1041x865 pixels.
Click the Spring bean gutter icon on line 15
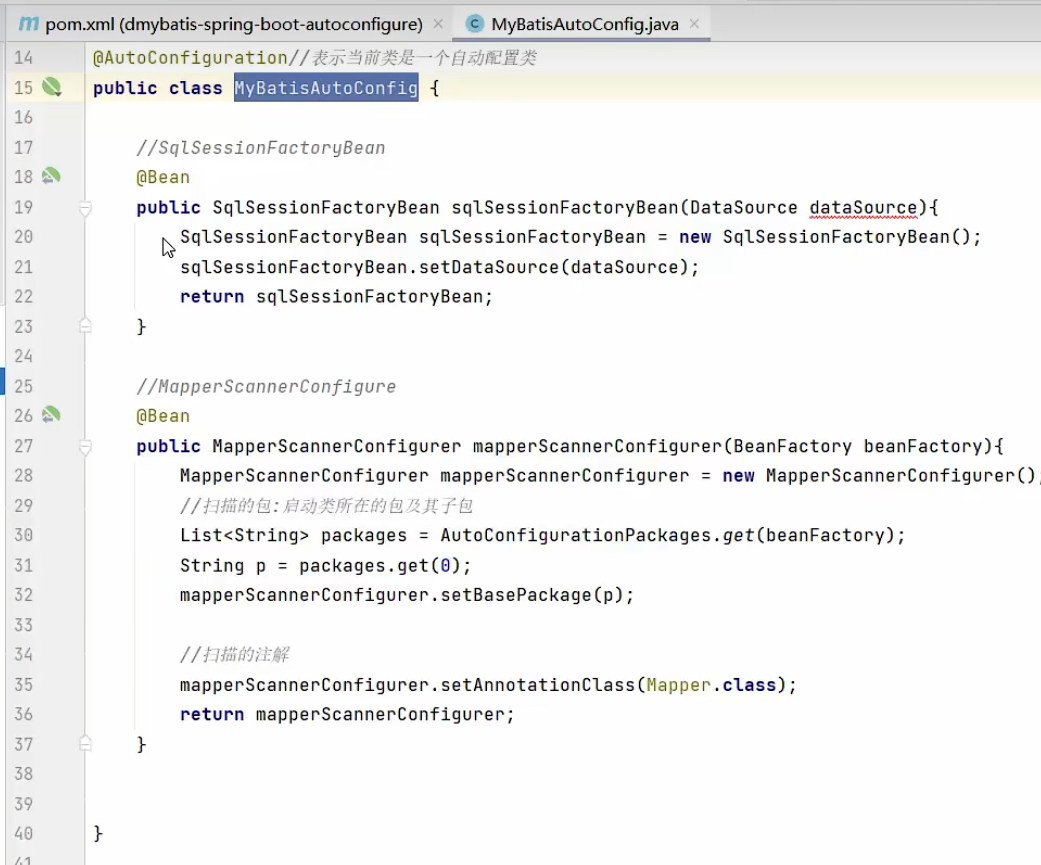pyautogui.click(x=51, y=88)
